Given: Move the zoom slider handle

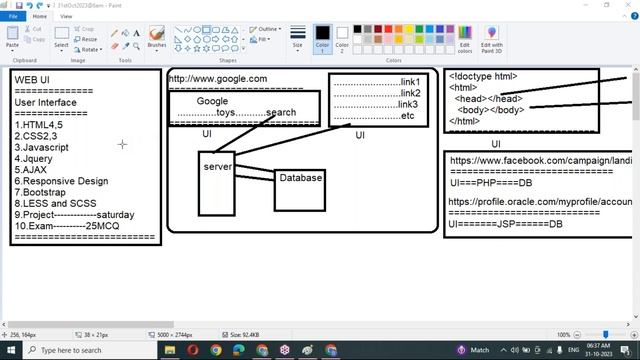Looking at the screenshot, I should pyautogui.click(x=606, y=335).
